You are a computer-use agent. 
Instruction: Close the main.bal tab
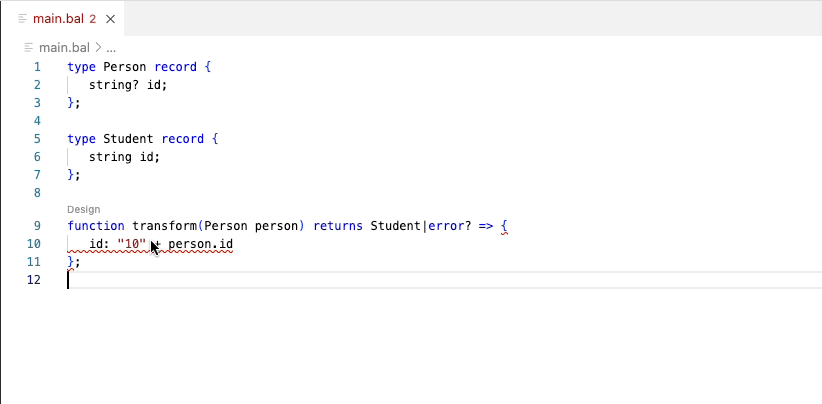110,19
